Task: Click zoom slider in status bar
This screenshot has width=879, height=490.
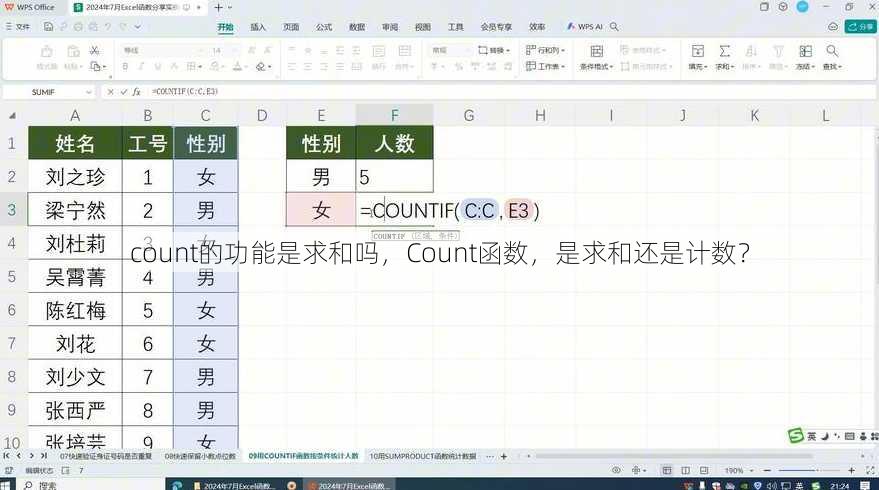Action: (809, 470)
